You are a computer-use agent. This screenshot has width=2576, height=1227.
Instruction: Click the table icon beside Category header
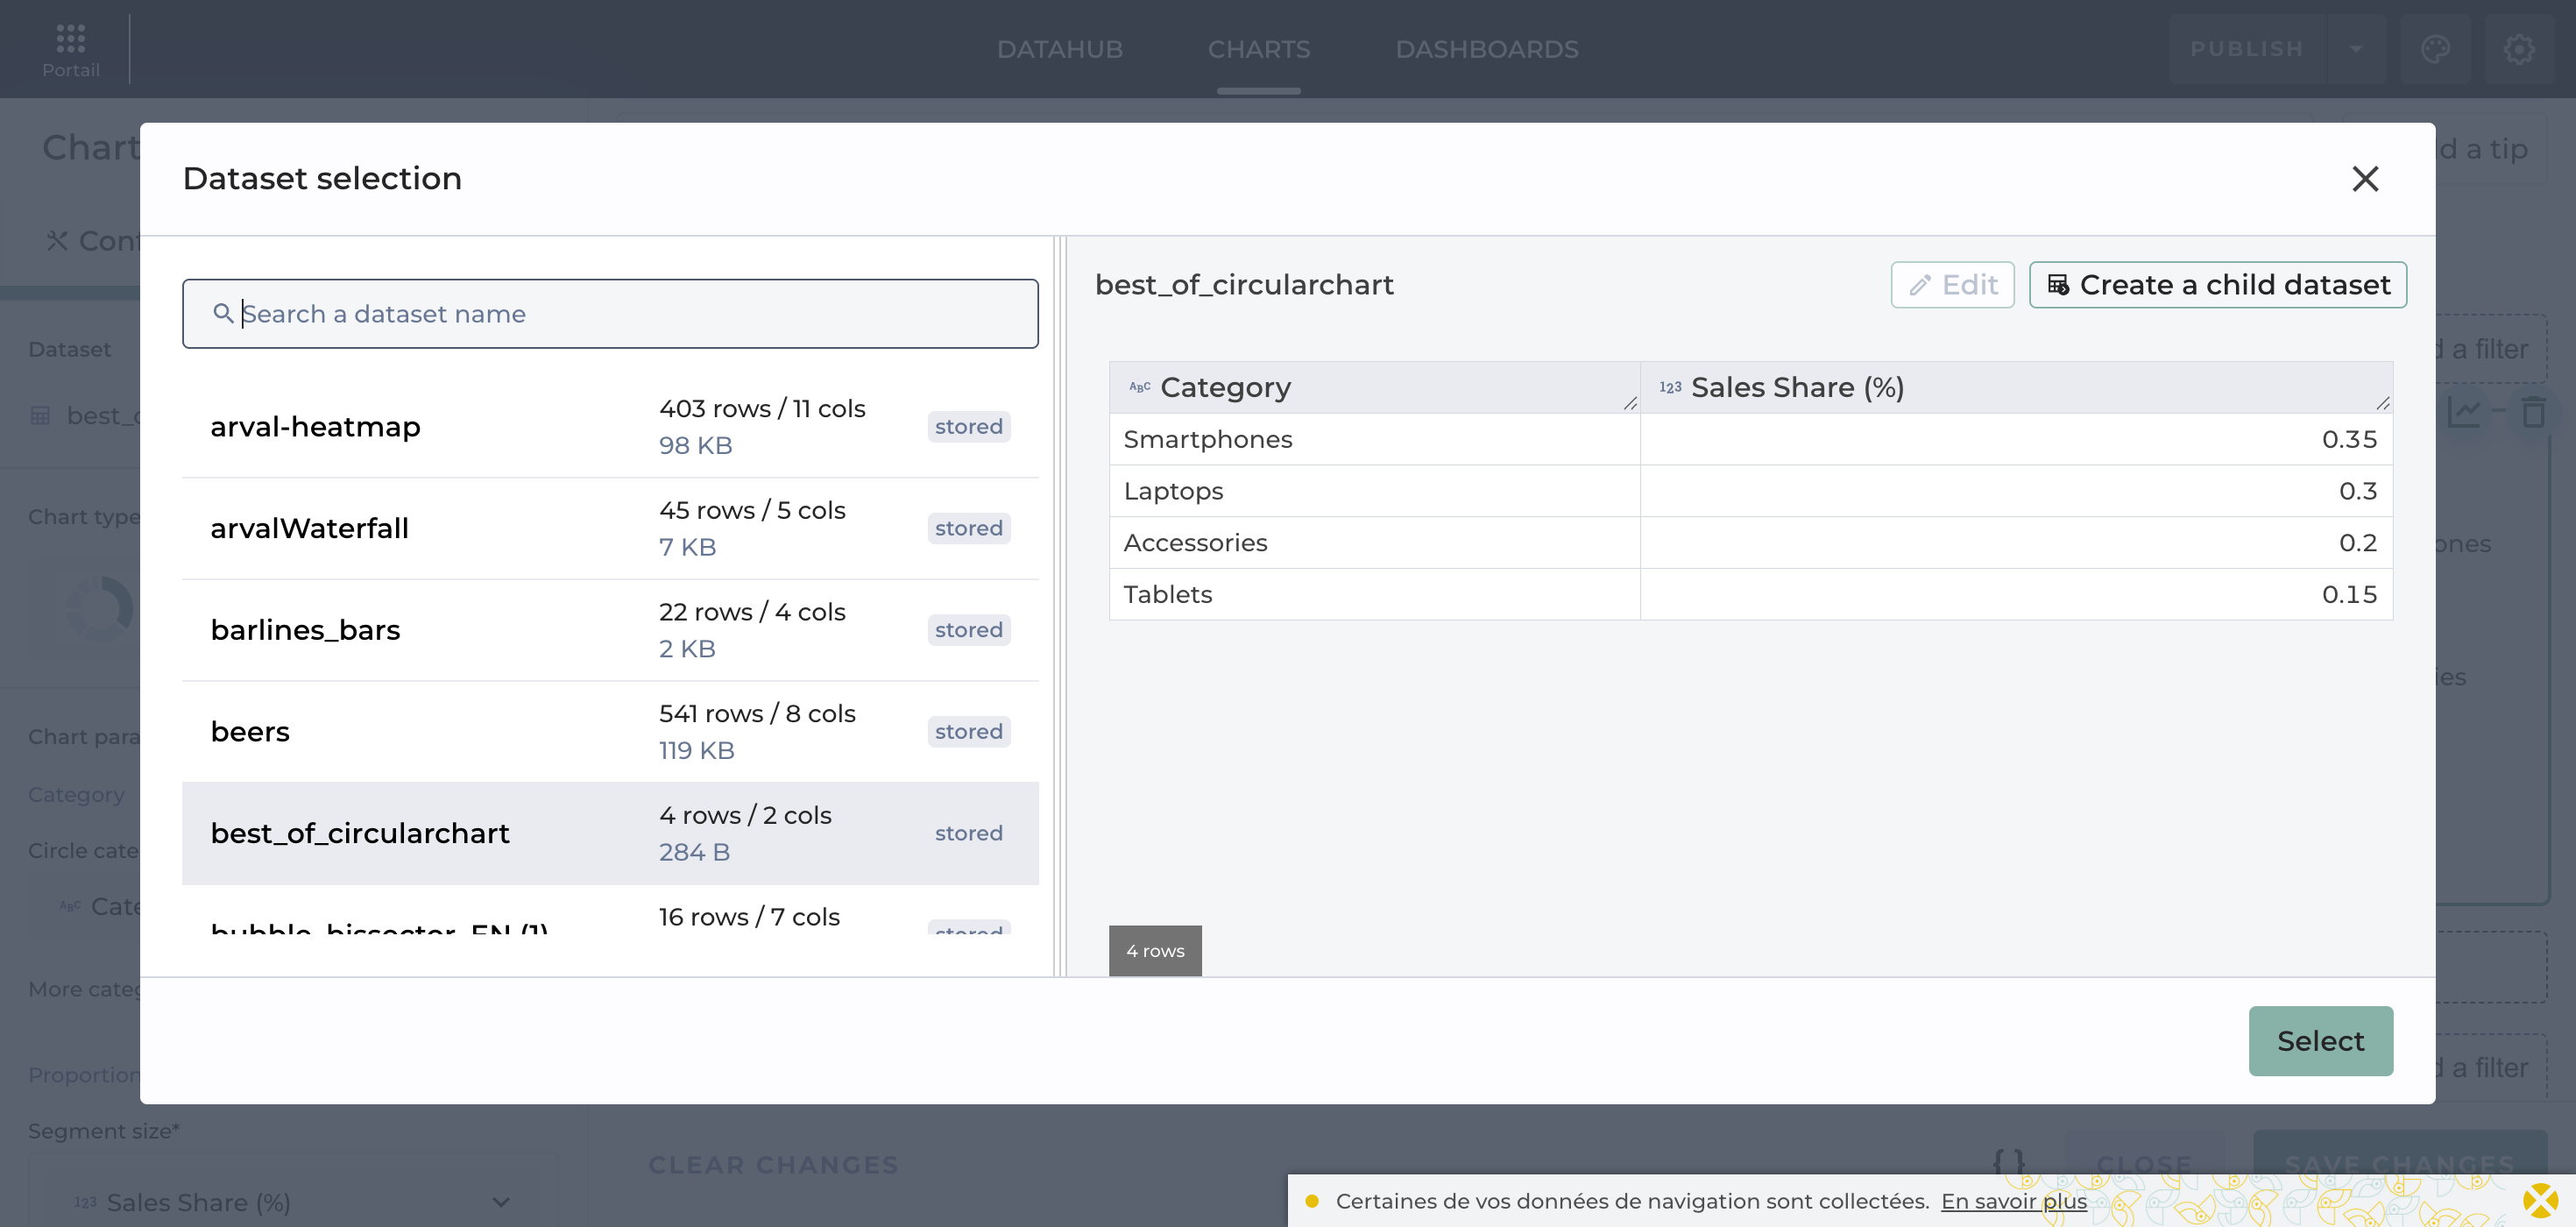(1139, 388)
